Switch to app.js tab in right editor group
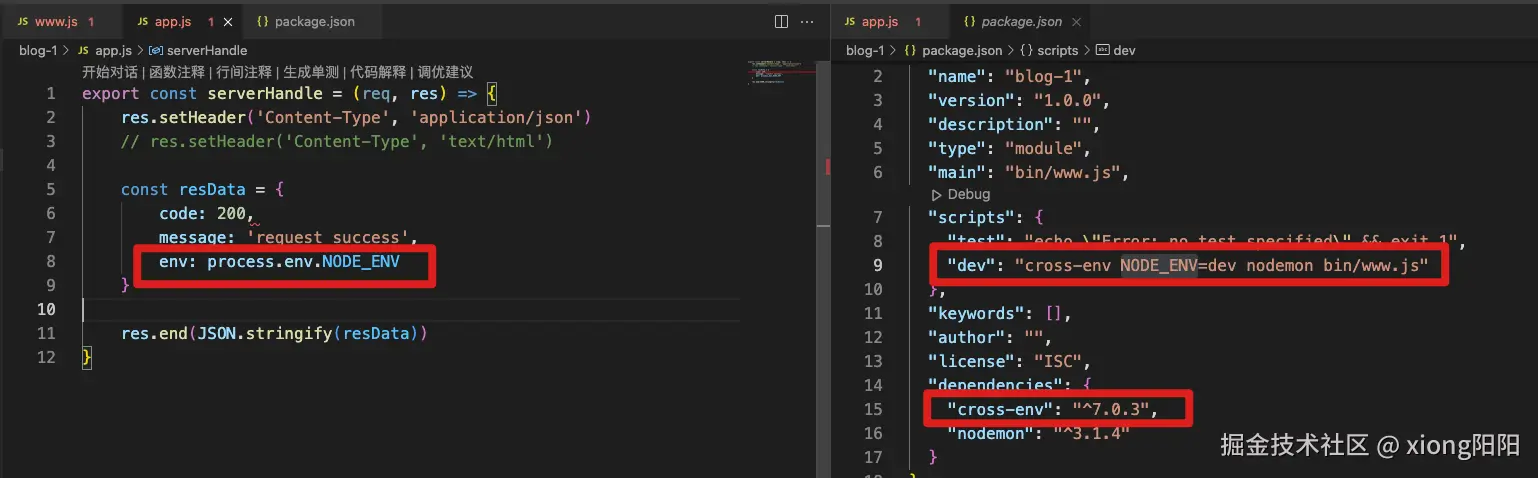The width and height of the screenshot is (1538, 478). pos(880,21)
